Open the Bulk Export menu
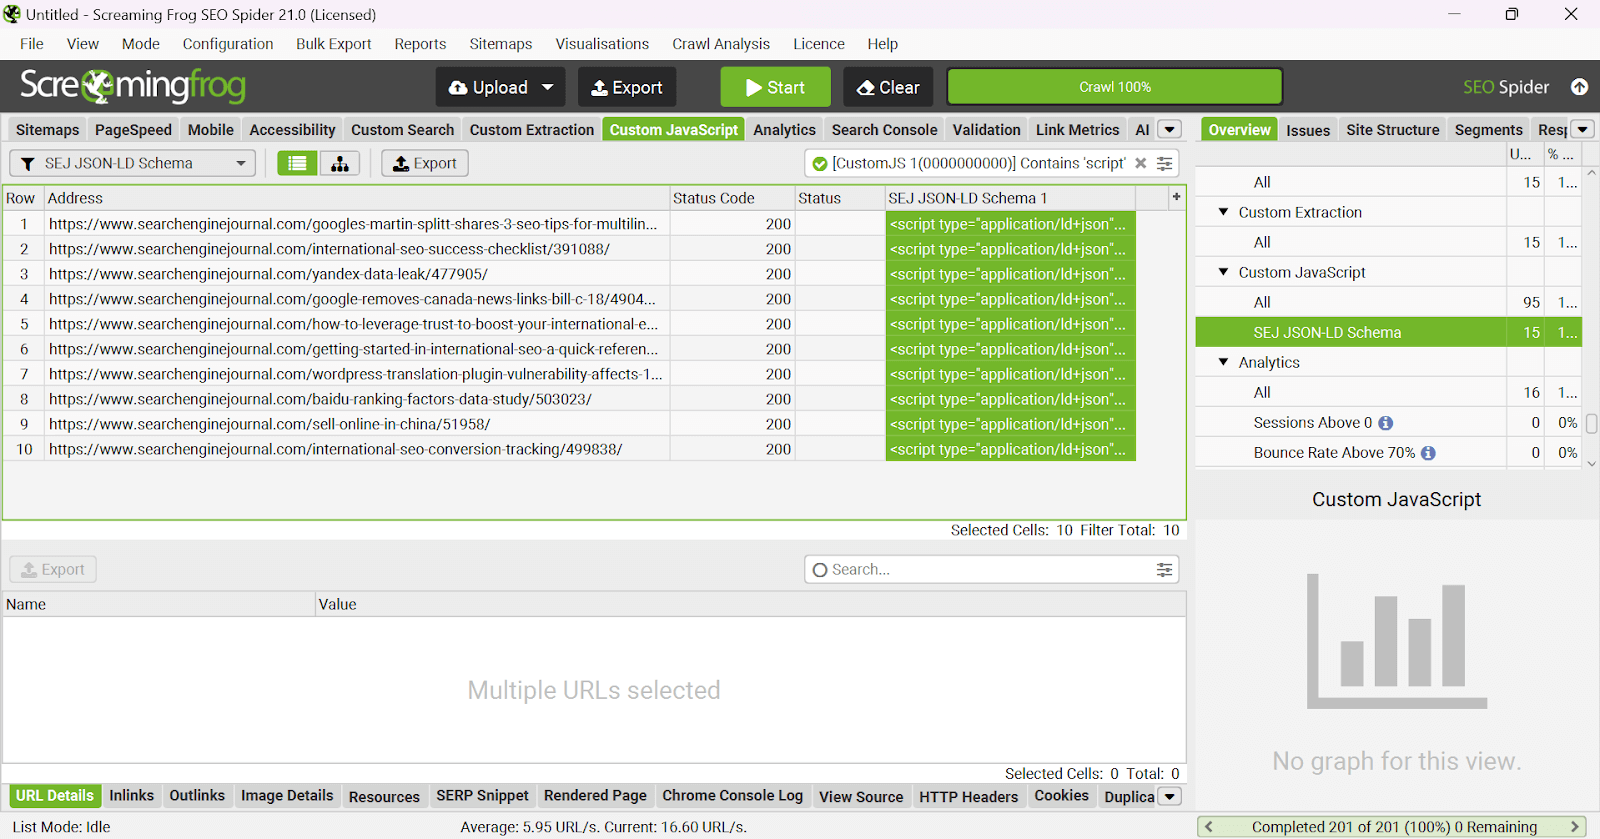This screenshot has width=1600, height=839. (x=333, y=44)
